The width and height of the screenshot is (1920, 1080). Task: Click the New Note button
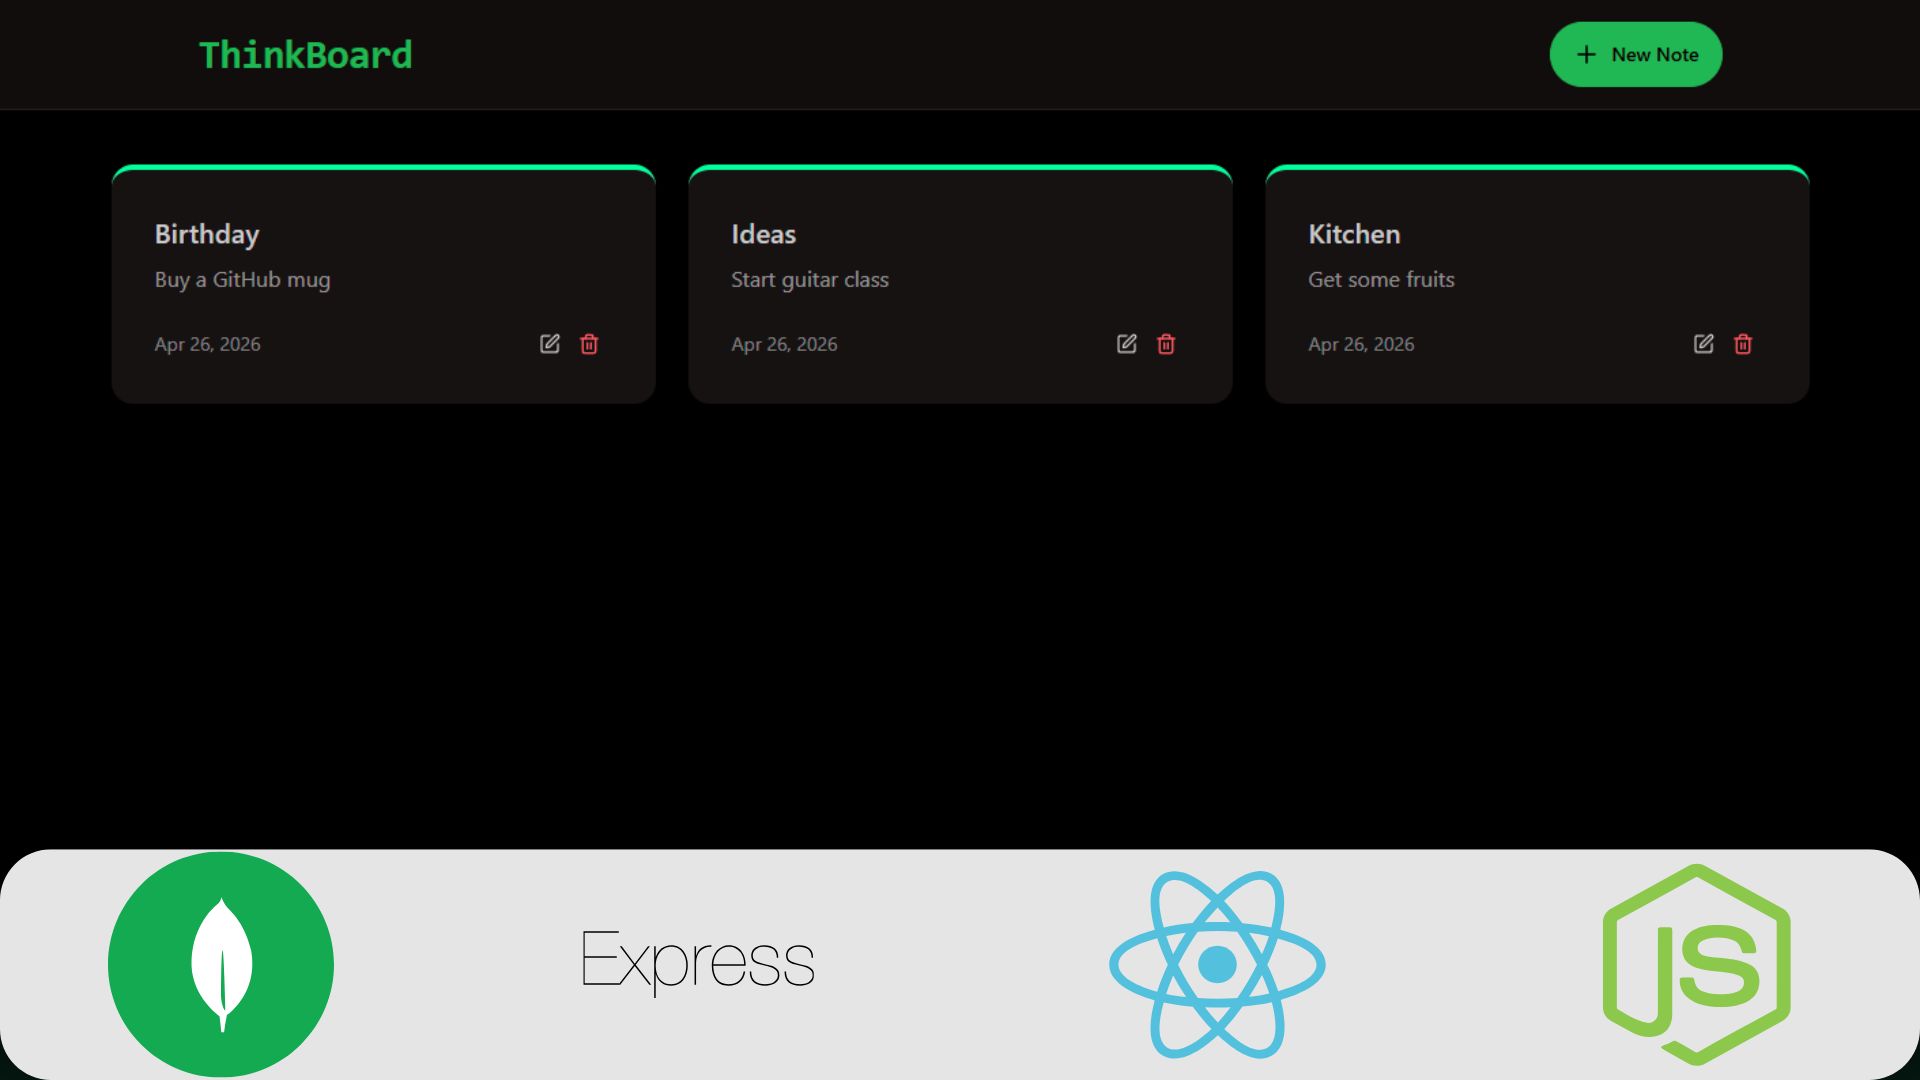pos(1635,54)
